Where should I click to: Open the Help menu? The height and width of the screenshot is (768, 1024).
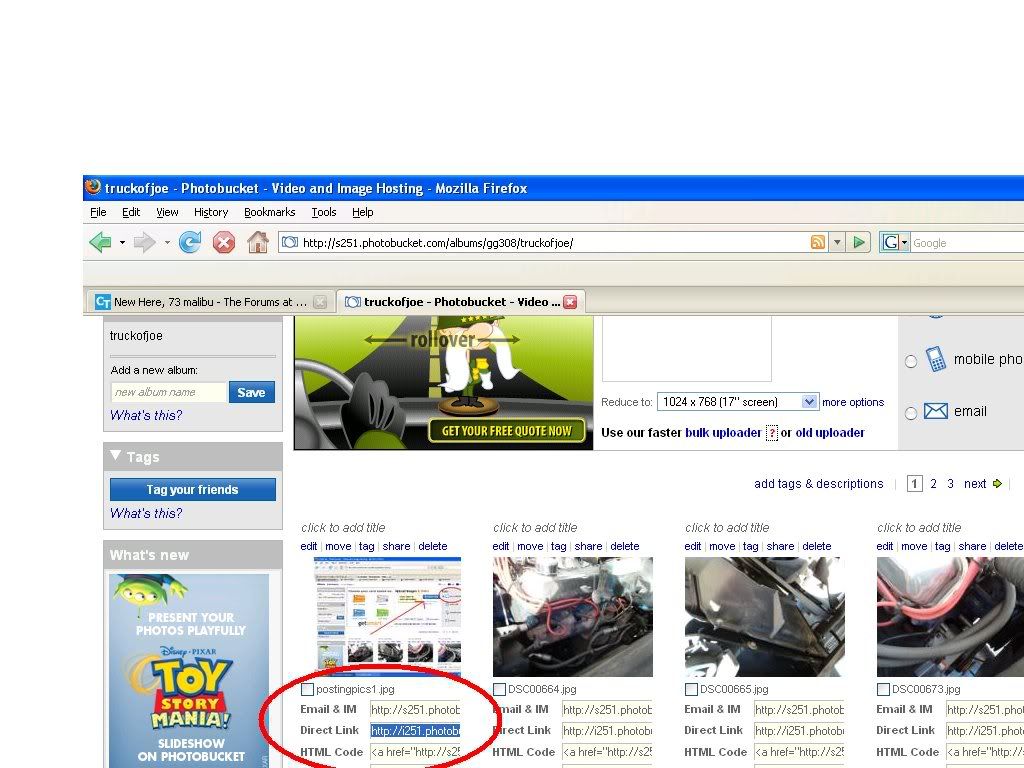point(362,212)
